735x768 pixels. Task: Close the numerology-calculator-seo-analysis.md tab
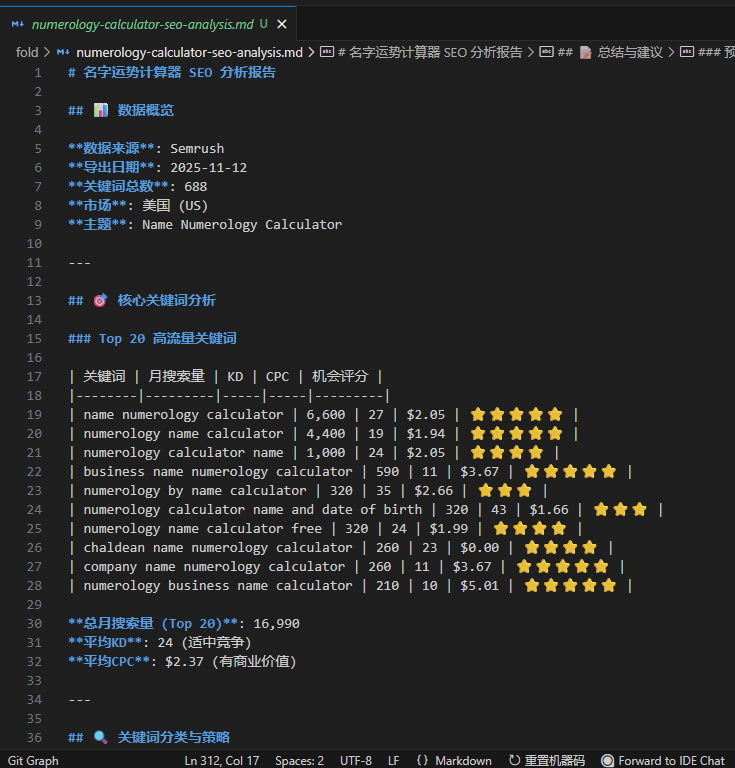[282, 24]
